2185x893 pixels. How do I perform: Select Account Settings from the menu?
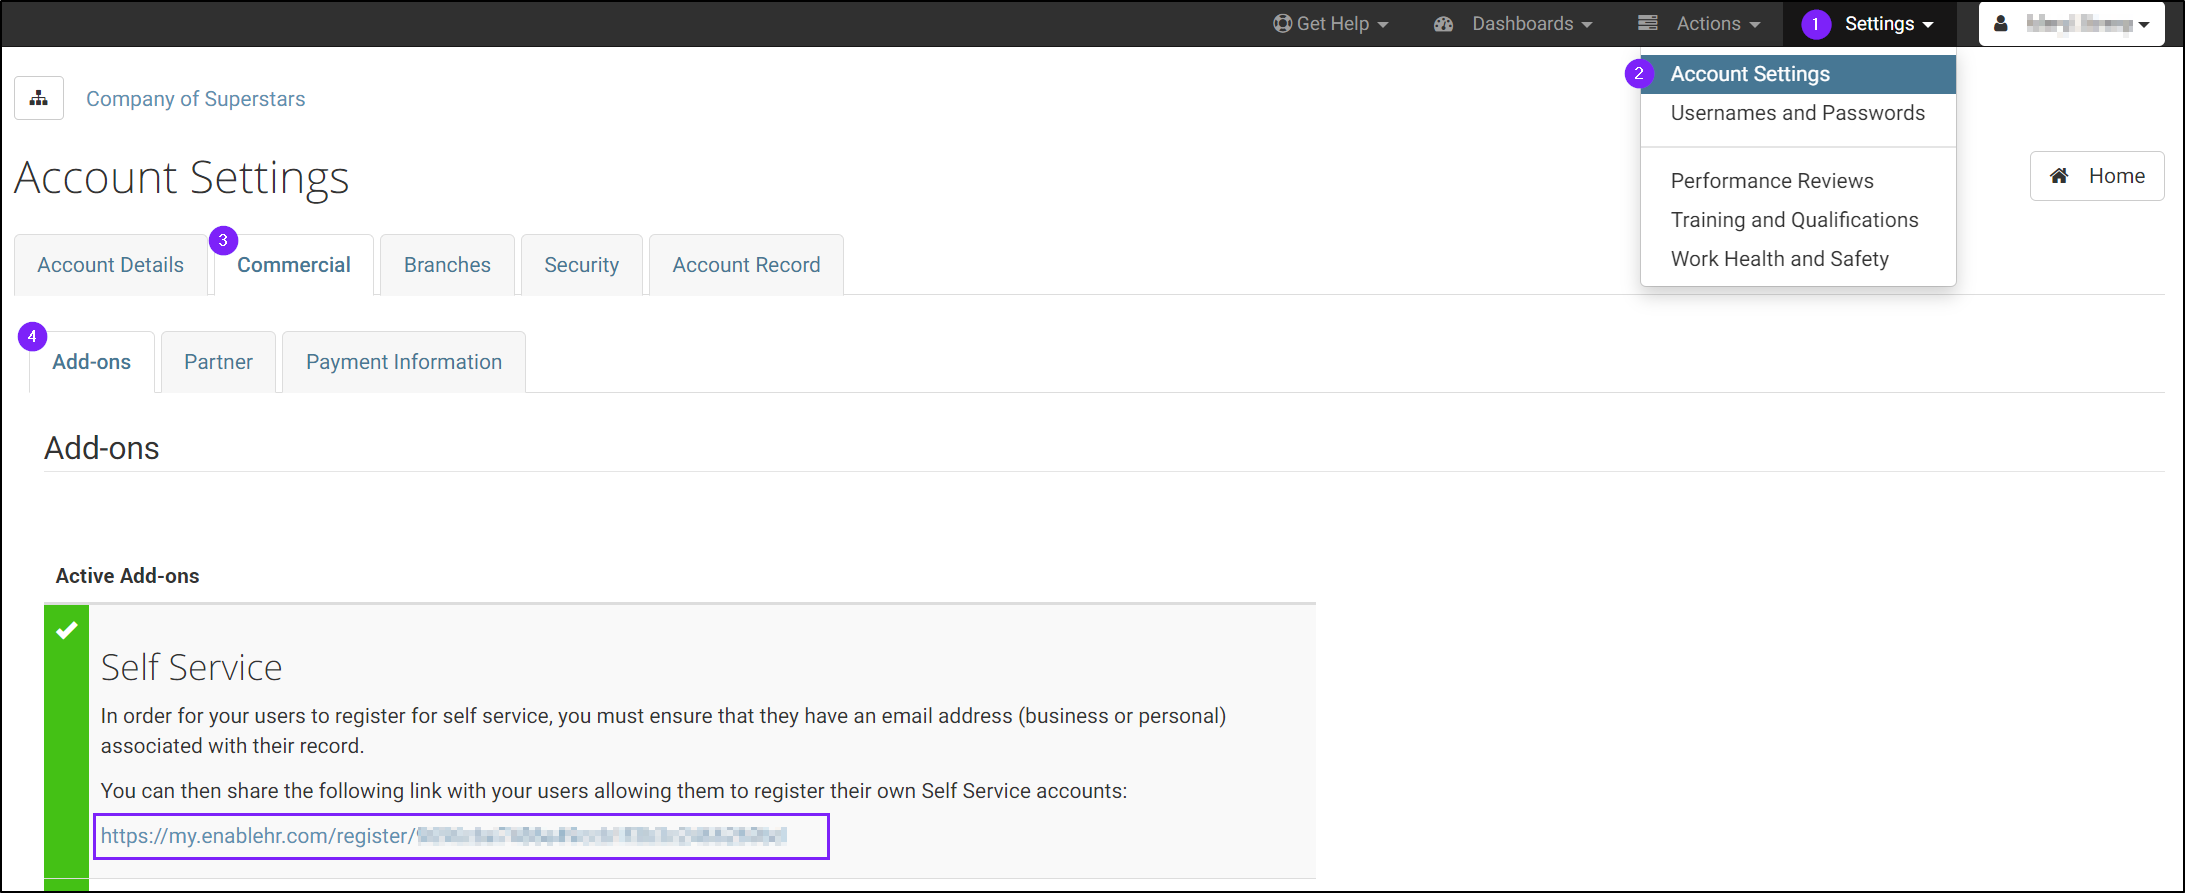1750,74
